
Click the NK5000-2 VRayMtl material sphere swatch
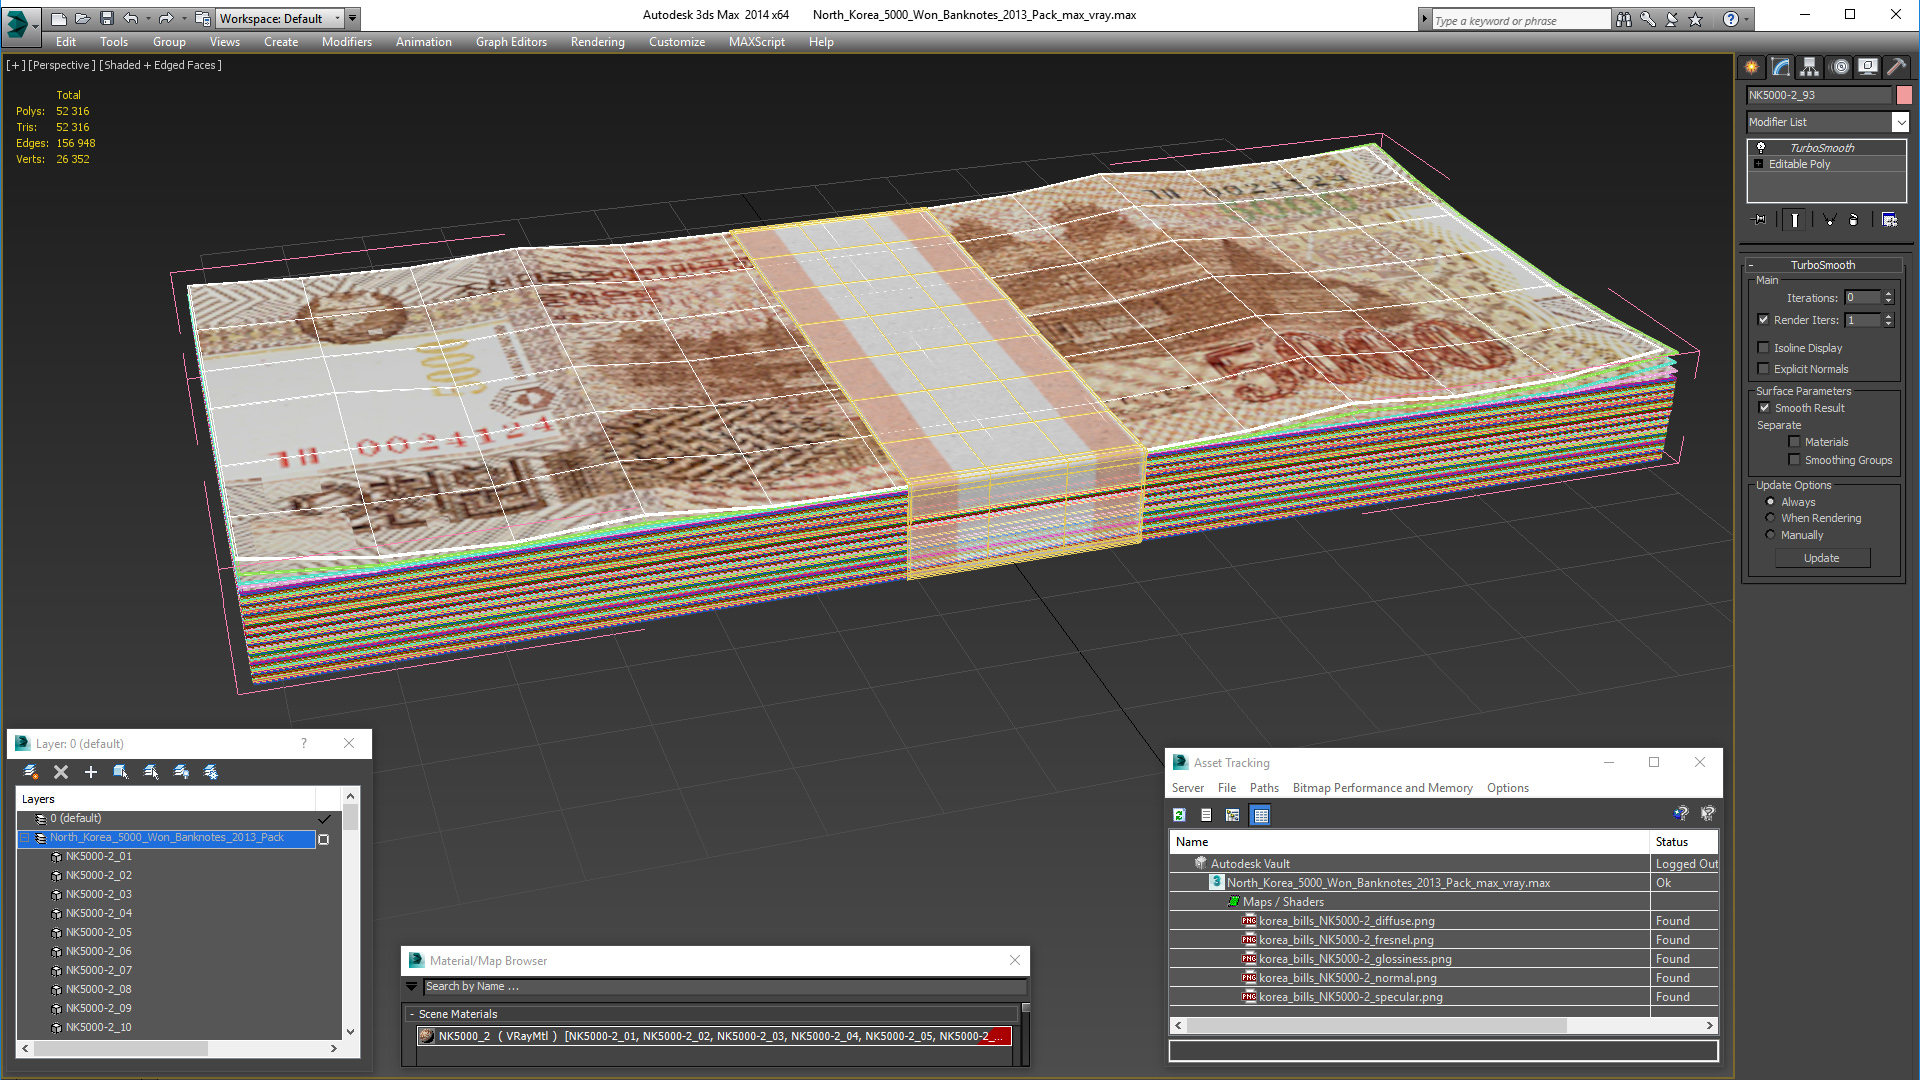(427, 1036)
